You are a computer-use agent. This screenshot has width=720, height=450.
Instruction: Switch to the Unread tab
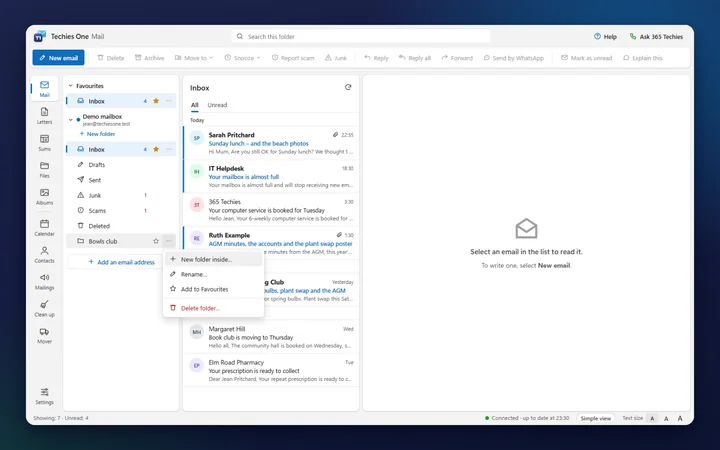click(x=217, y=105)
